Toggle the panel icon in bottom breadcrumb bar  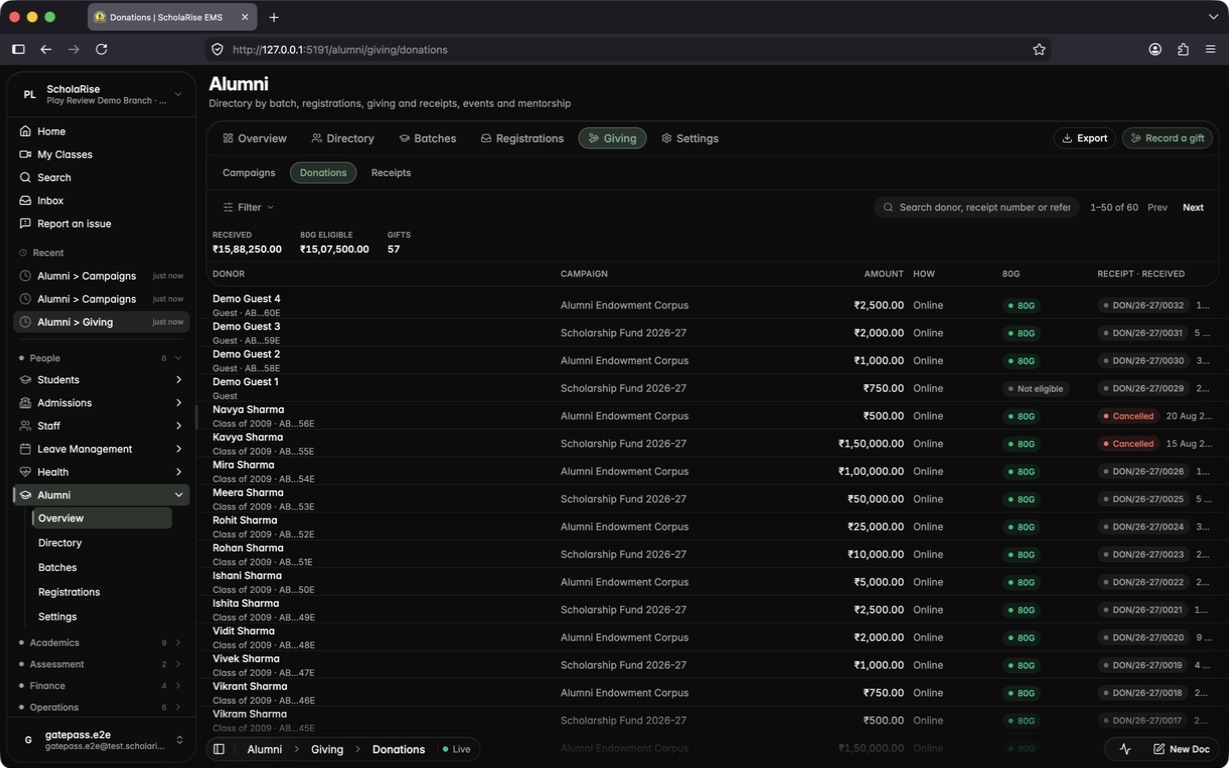[219, 749]
